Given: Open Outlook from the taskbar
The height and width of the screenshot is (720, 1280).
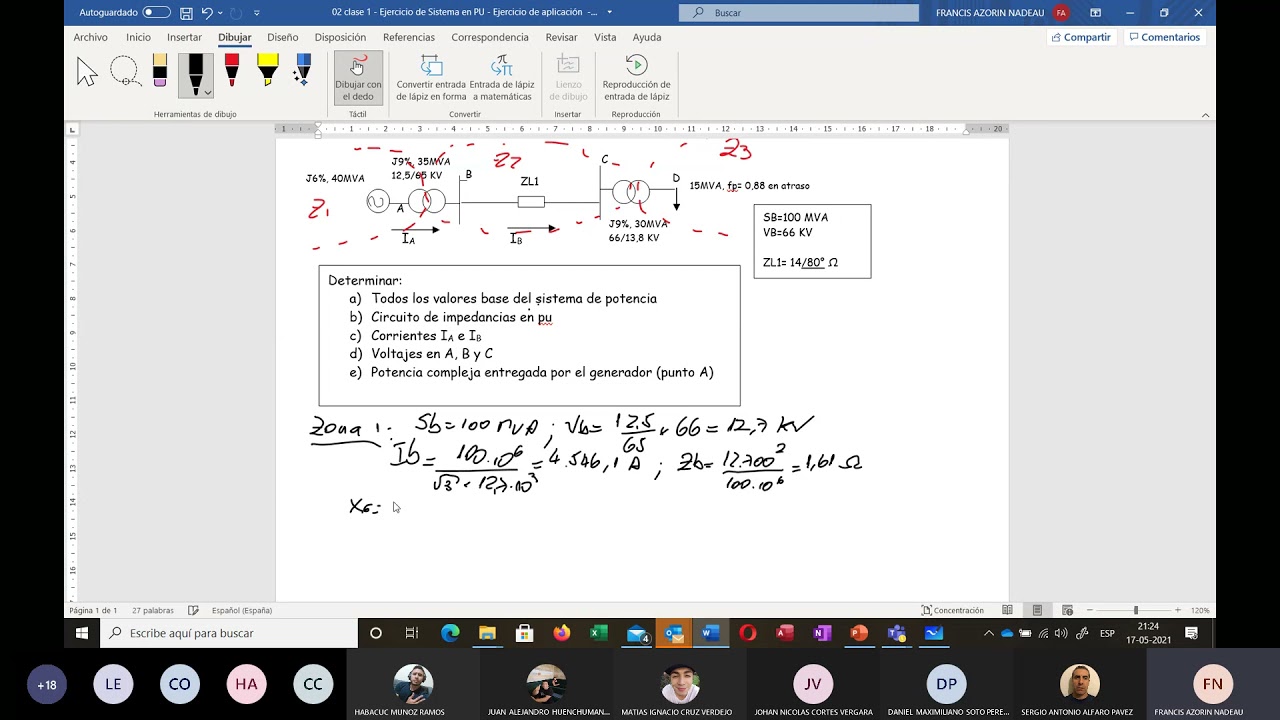Looking at the screenshot, I should [674, 633].
